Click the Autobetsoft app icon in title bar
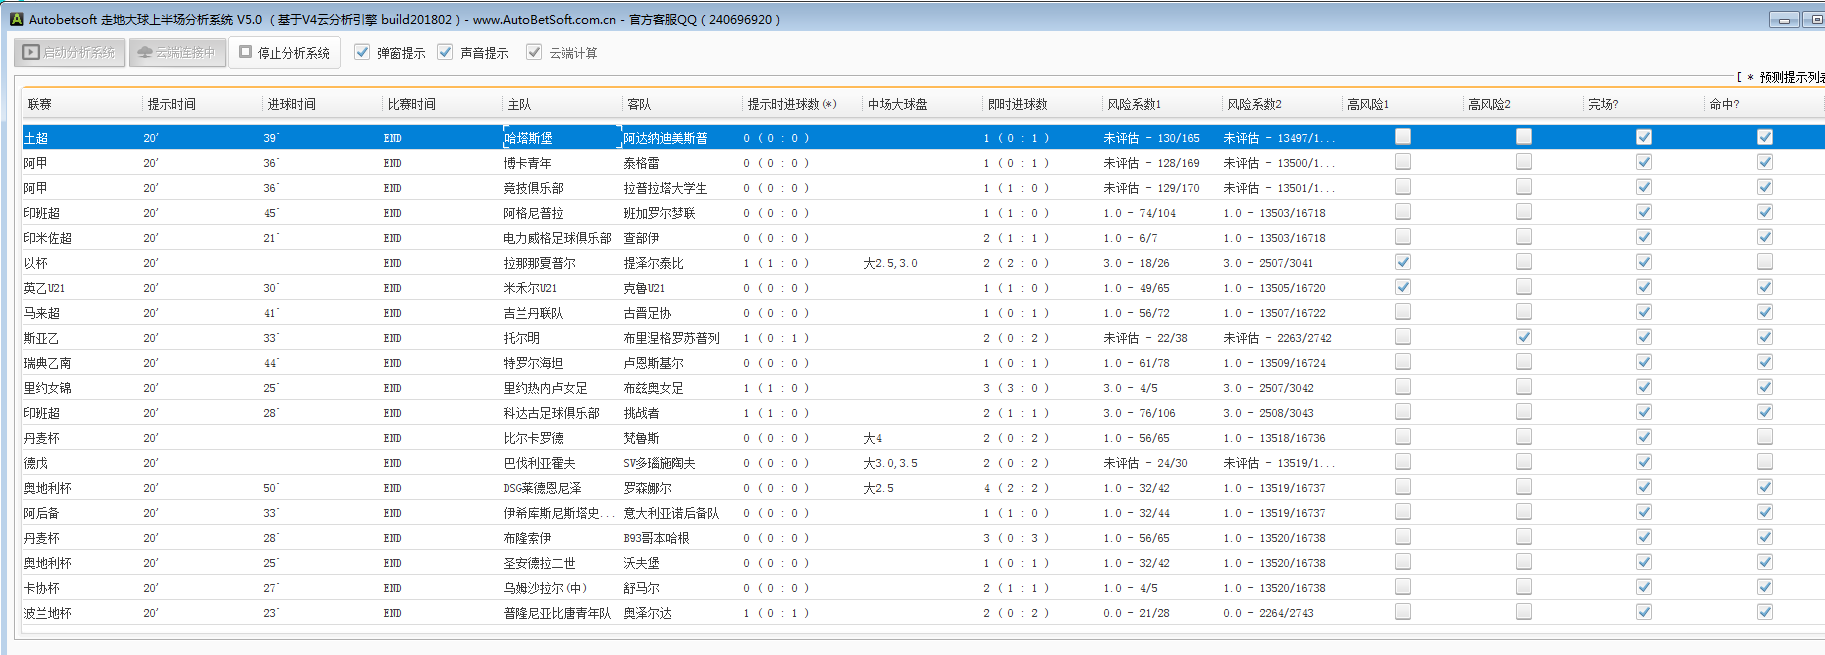 pyautogui.click(x=16, y=19)
